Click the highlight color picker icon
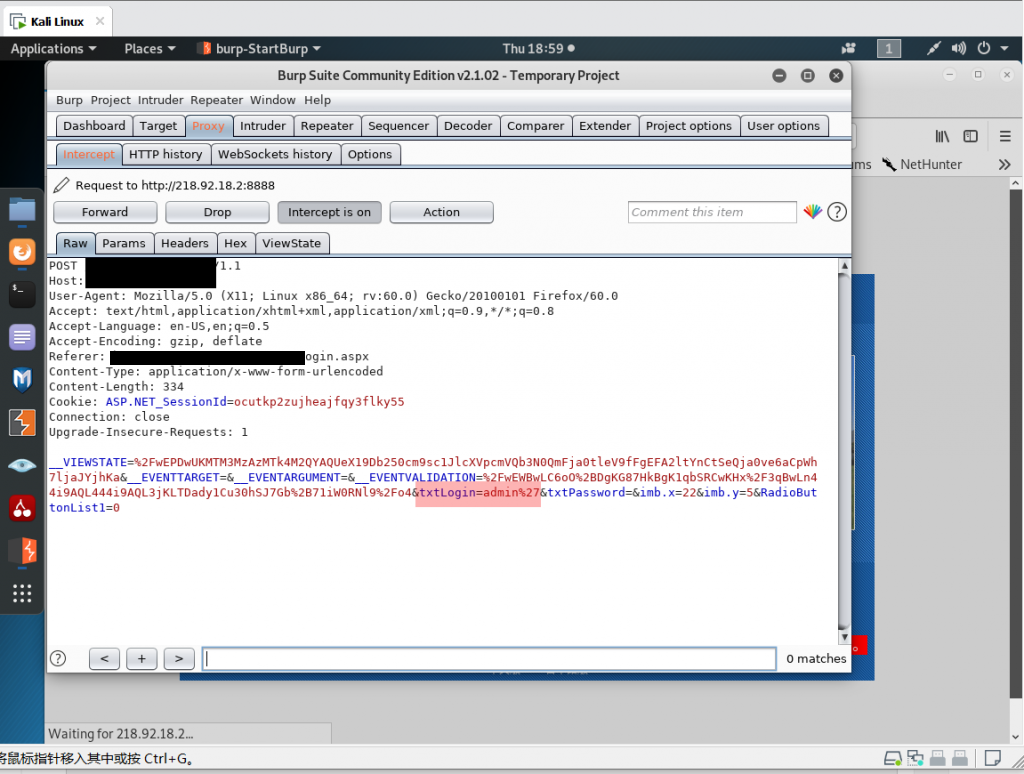Screen dimensions: 1024x774 [813, 212]
